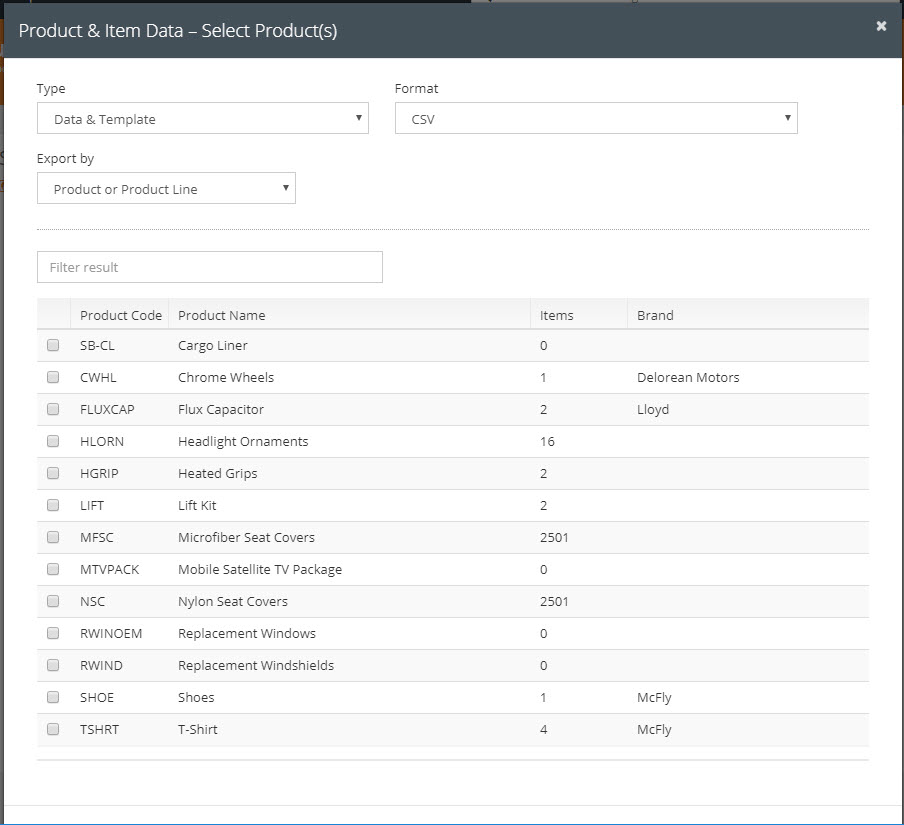Open the Format dropdown showing CSV
Screen dimensions: 904x825
(x=596, y=118)
